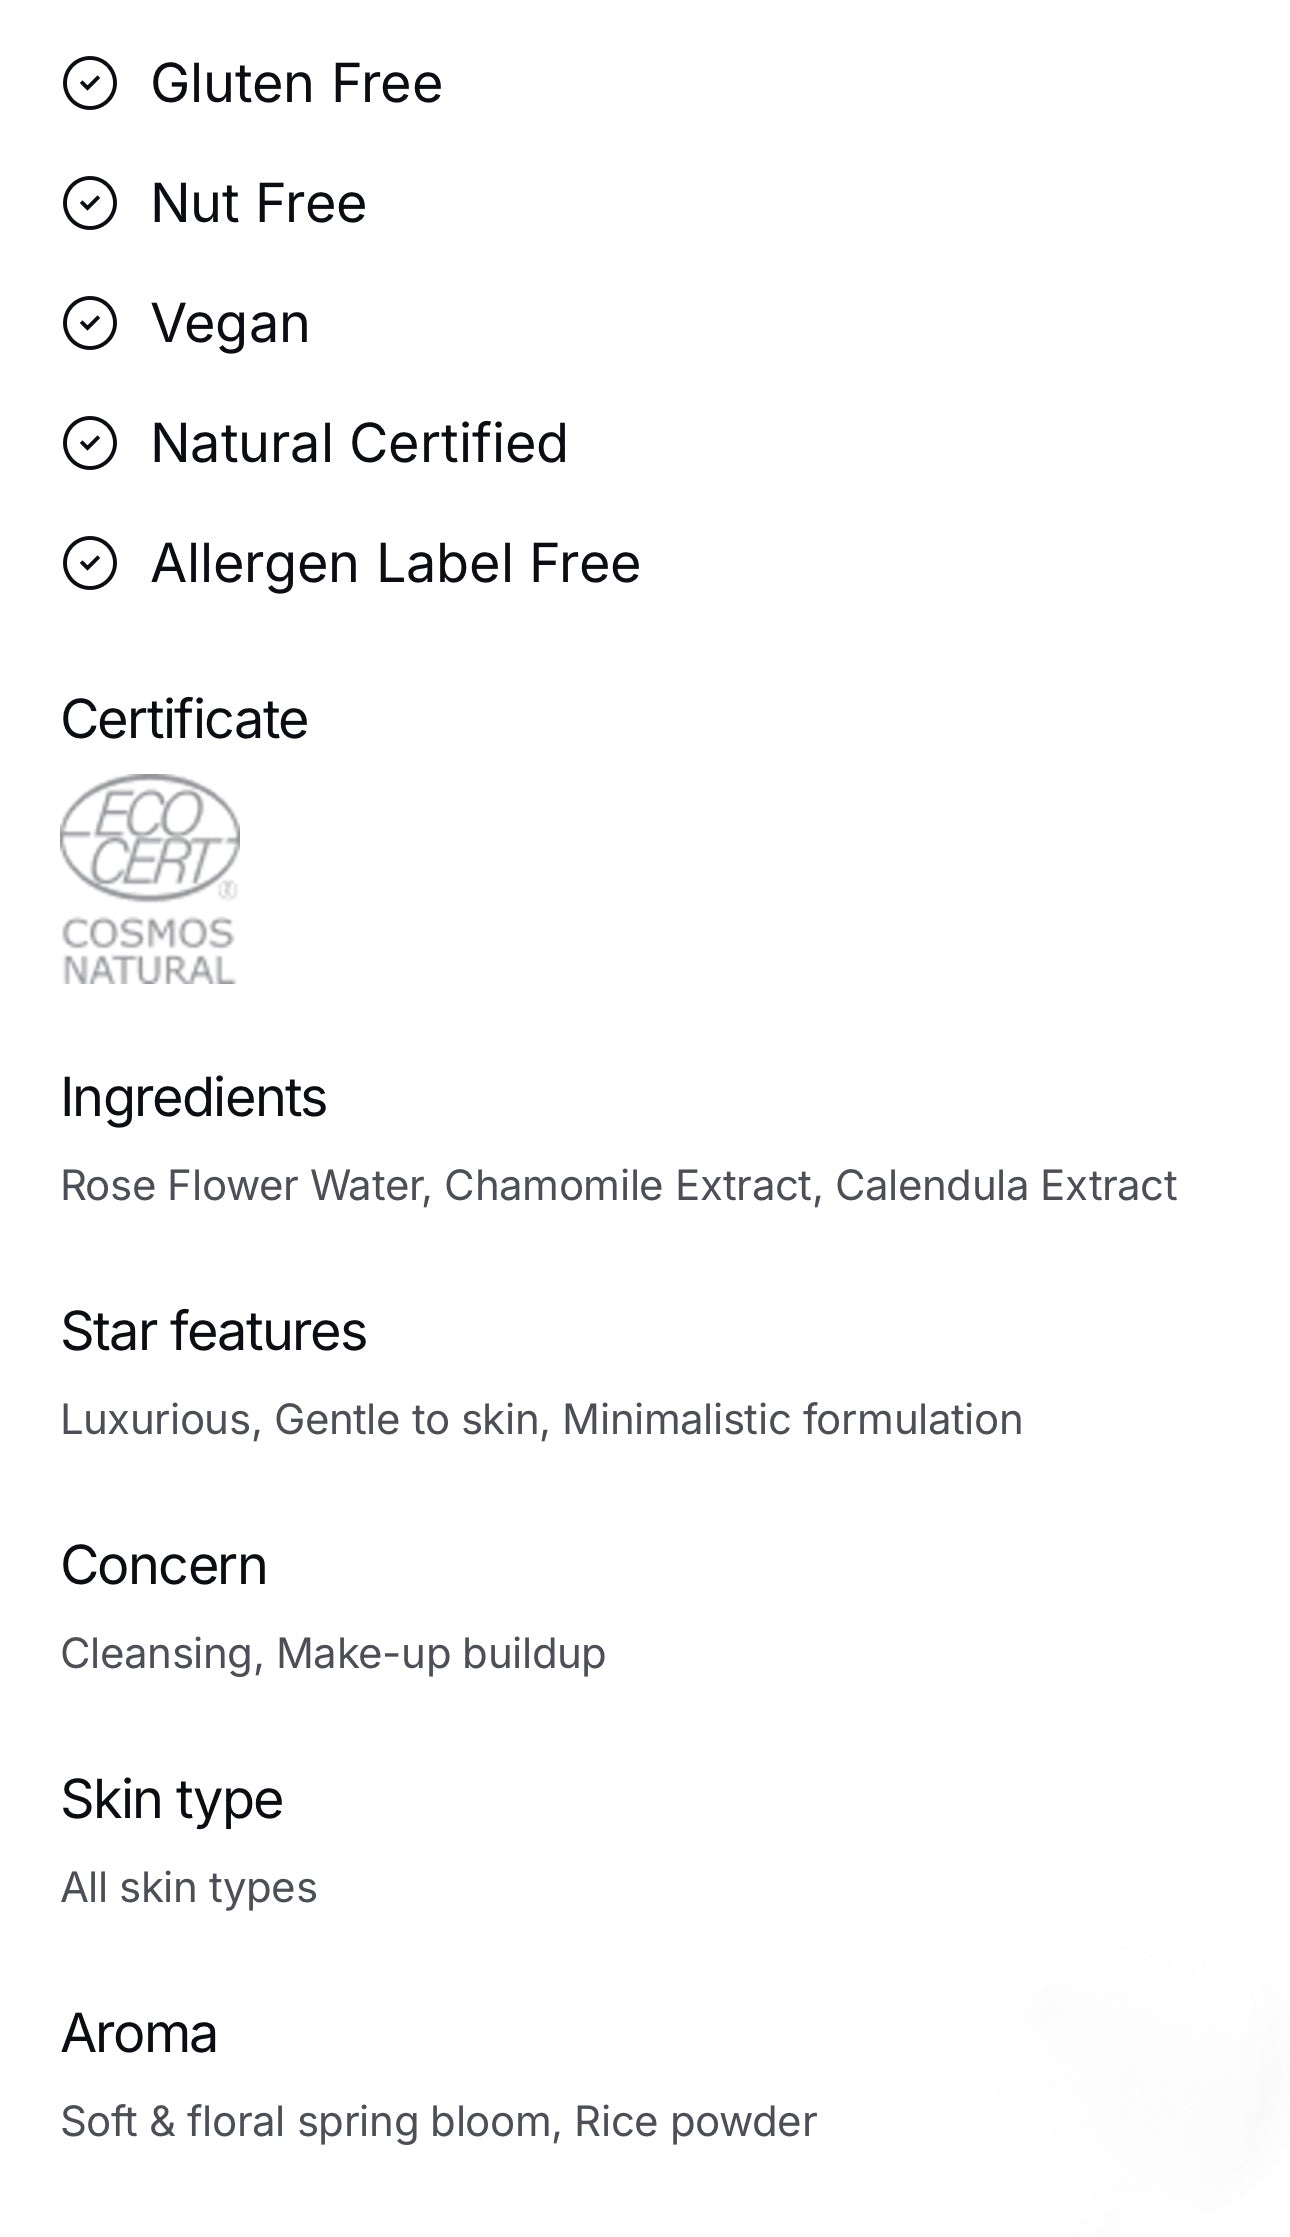Image resolution: width=1290 pixels, height=2237 pixels.
Task: Click the Allergen Label Free checkmark icon
Action: pos(90,563)
